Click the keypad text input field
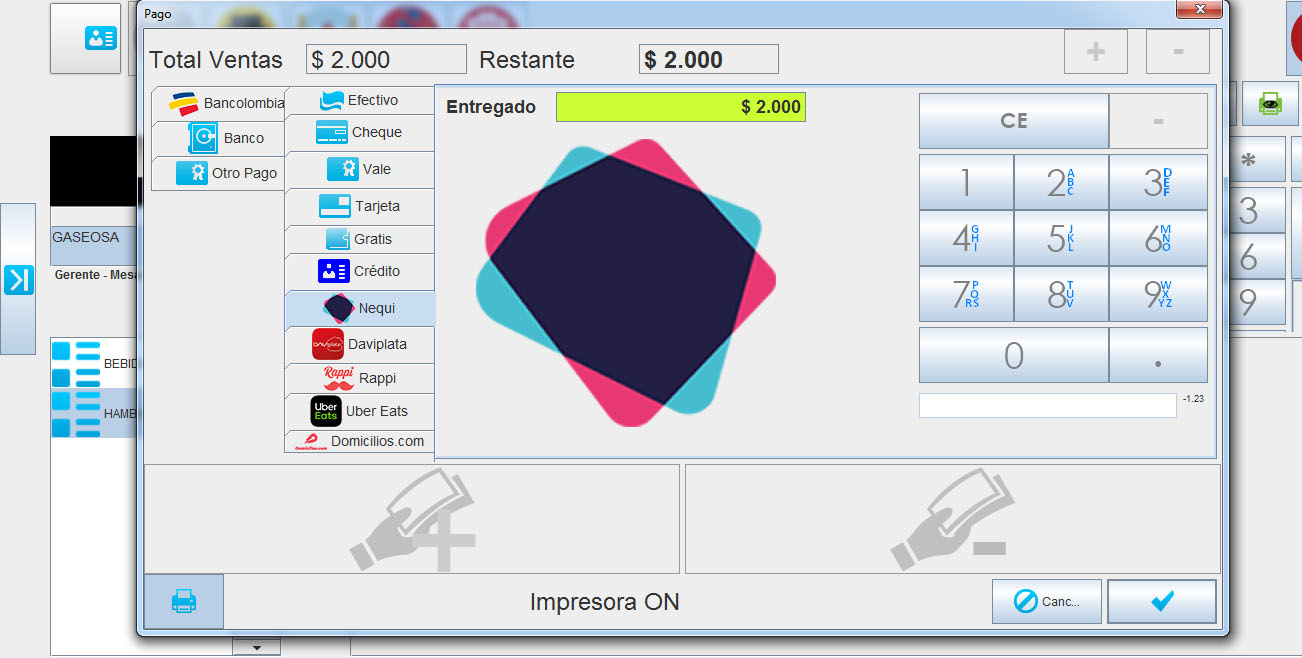 click(x=1047, y=405)
